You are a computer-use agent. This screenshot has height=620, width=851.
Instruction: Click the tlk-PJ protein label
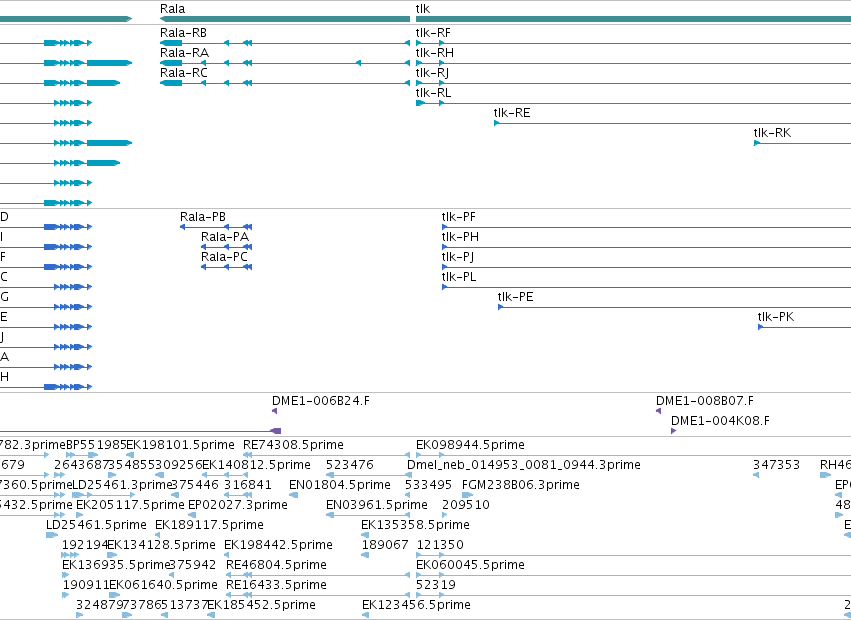pos(458,257)
